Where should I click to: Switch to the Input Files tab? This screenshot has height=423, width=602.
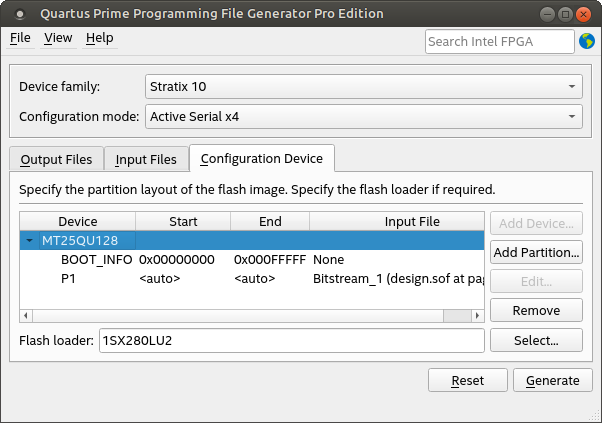pyautogui.click(x=146, y=159)
